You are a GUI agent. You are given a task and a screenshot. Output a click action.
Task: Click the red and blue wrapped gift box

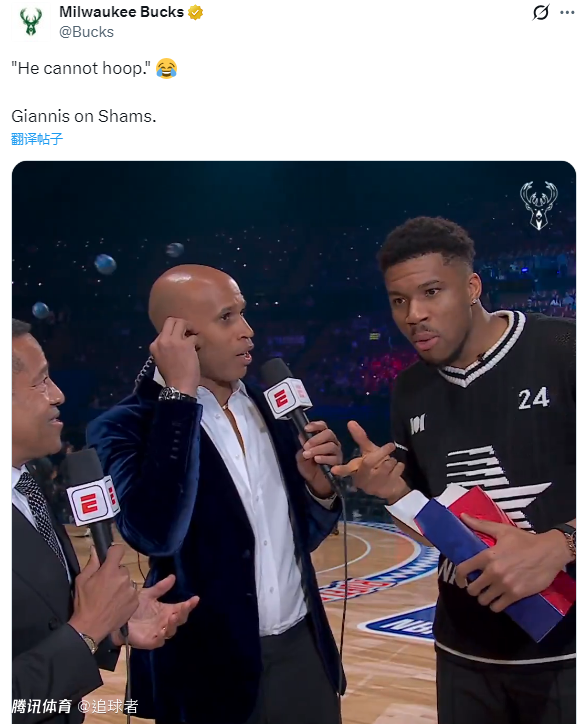(500, 561)
